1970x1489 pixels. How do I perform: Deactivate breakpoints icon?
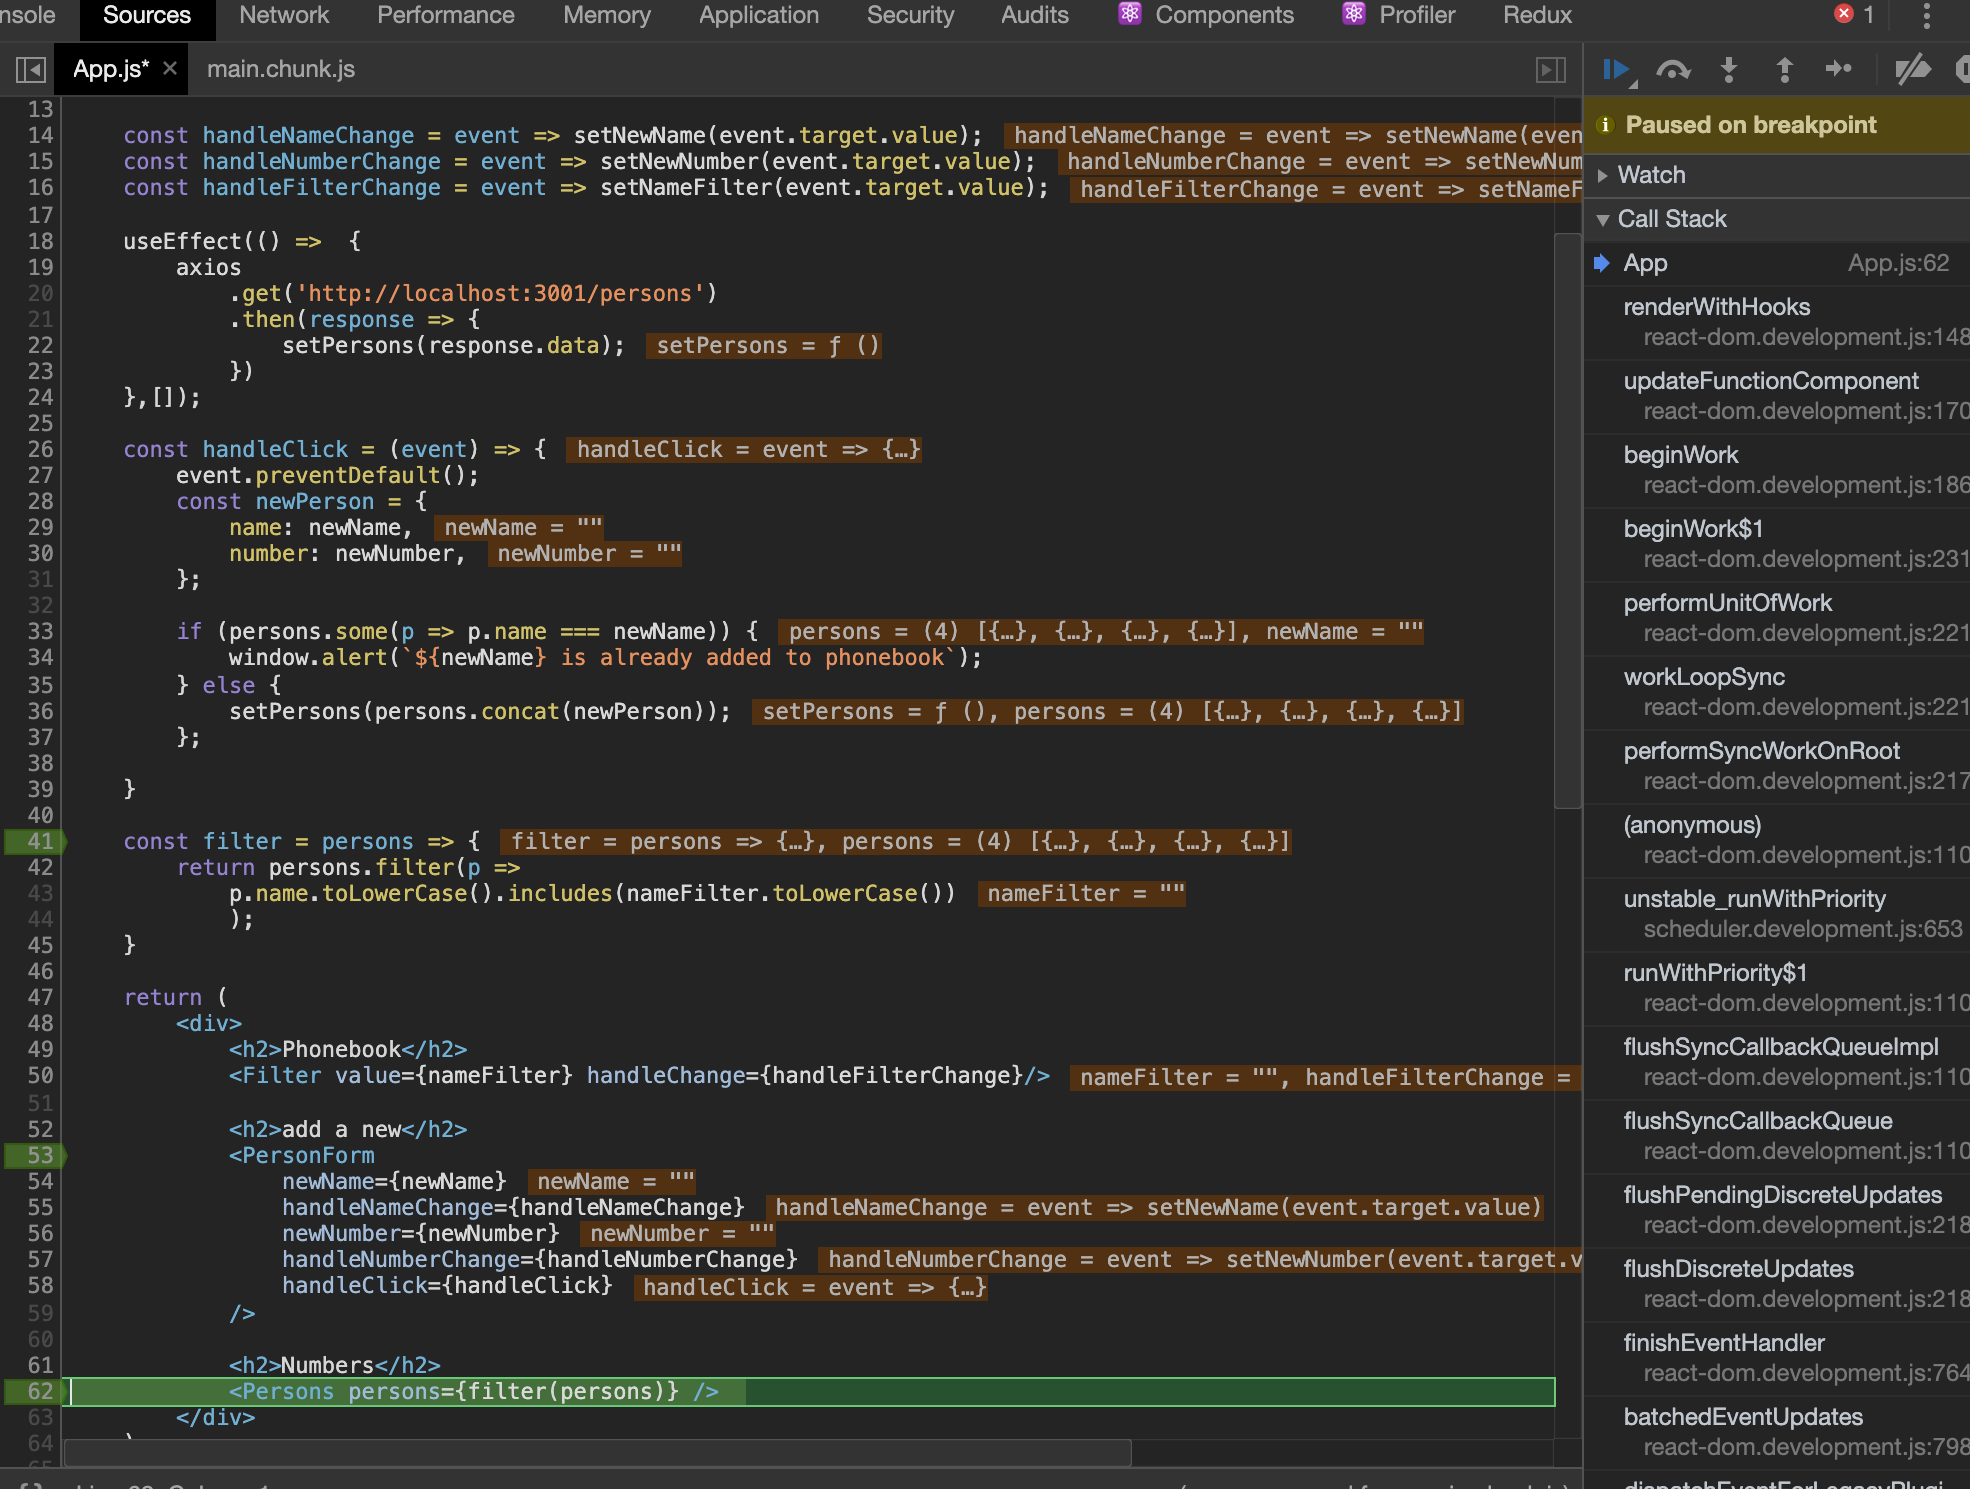click(x=1912, y=69)
